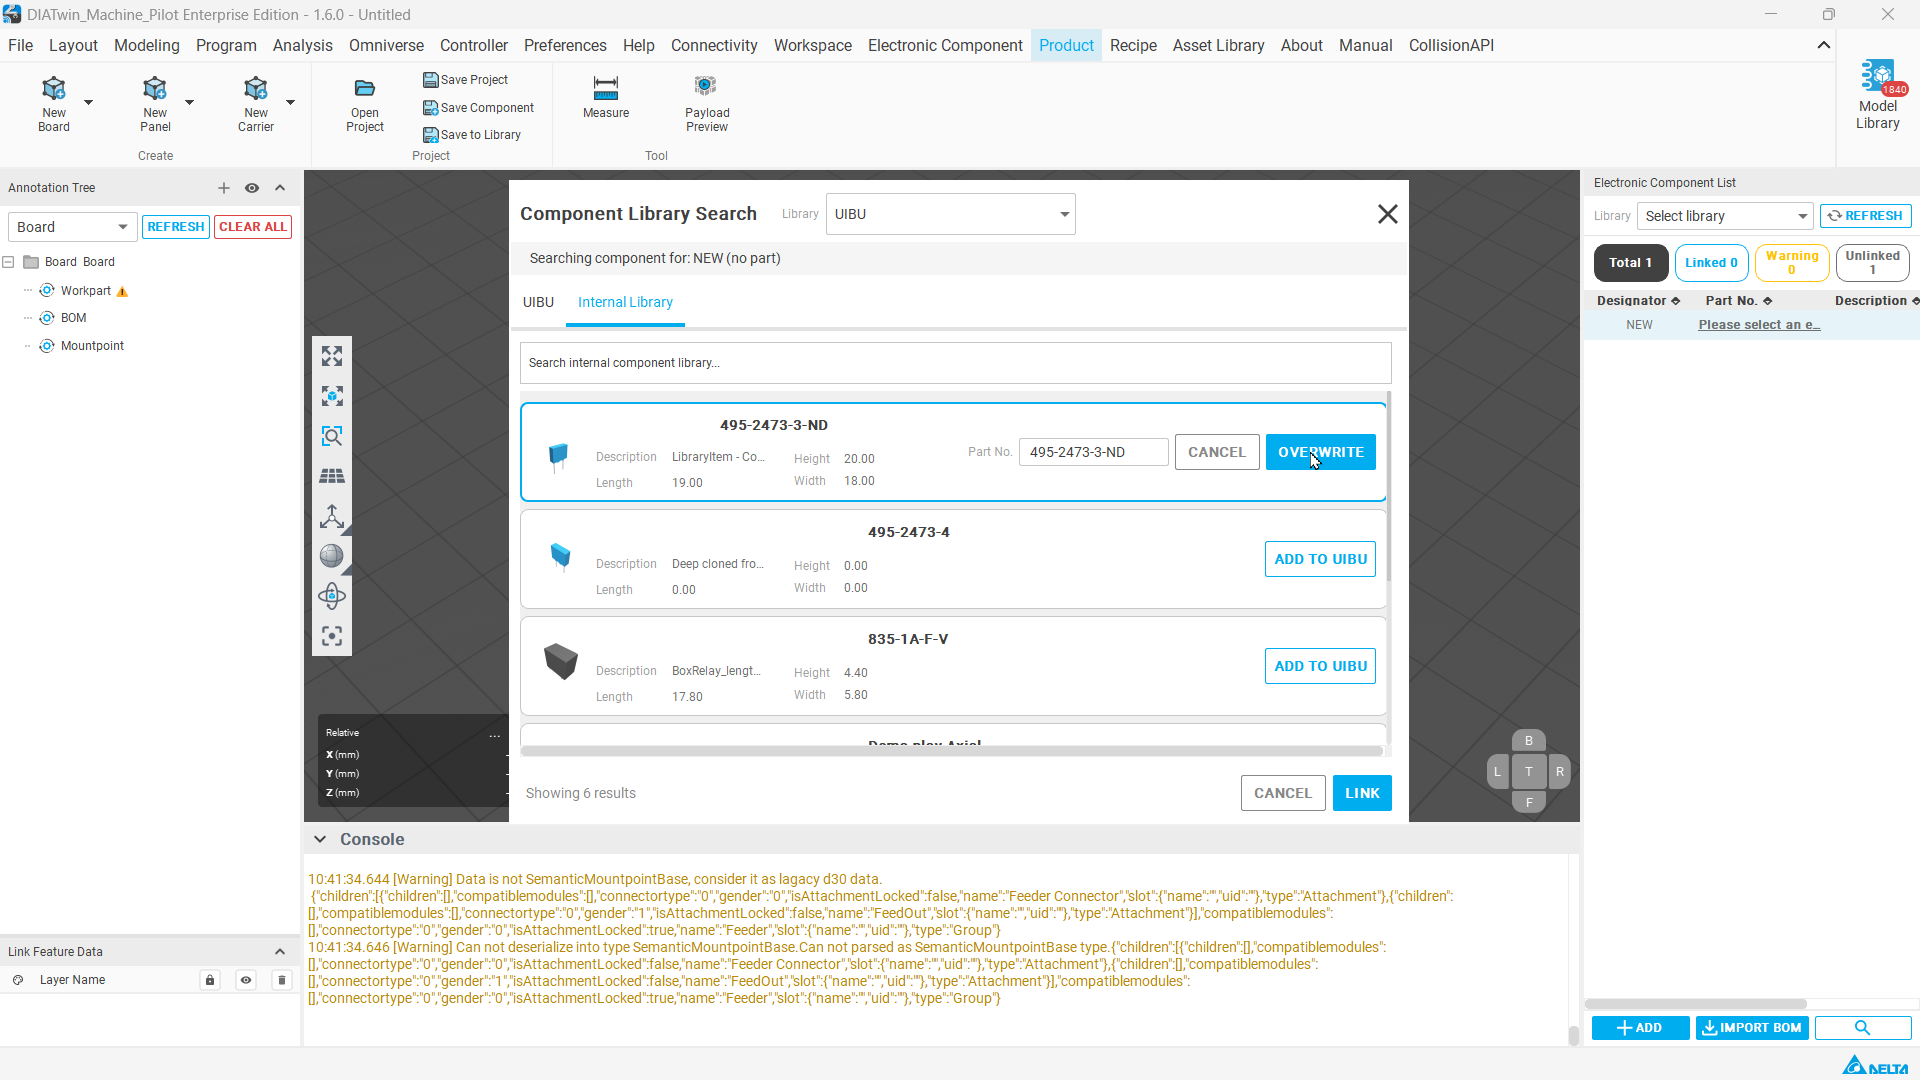The image size is (1920, 1080).
Task: Open the Model Library
Action: click(x=1878, y=95)
